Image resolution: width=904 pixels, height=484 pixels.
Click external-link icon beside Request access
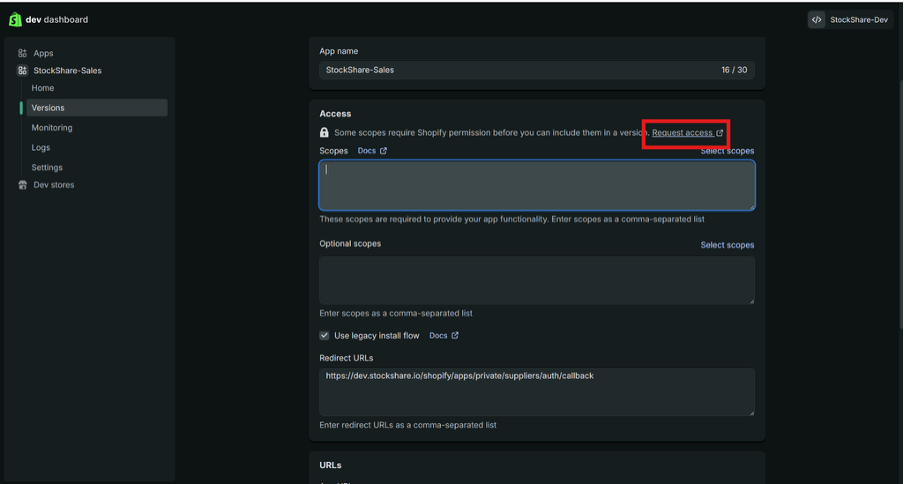[x=719, y=133]
